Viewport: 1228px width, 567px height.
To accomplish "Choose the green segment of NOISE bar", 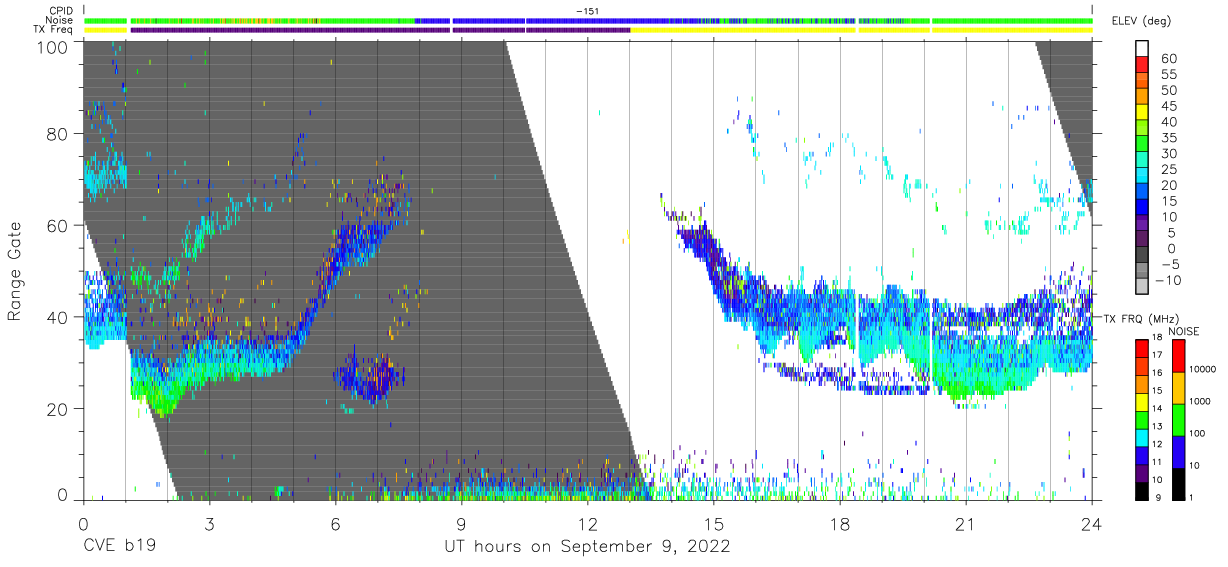I will (1177, 420).
